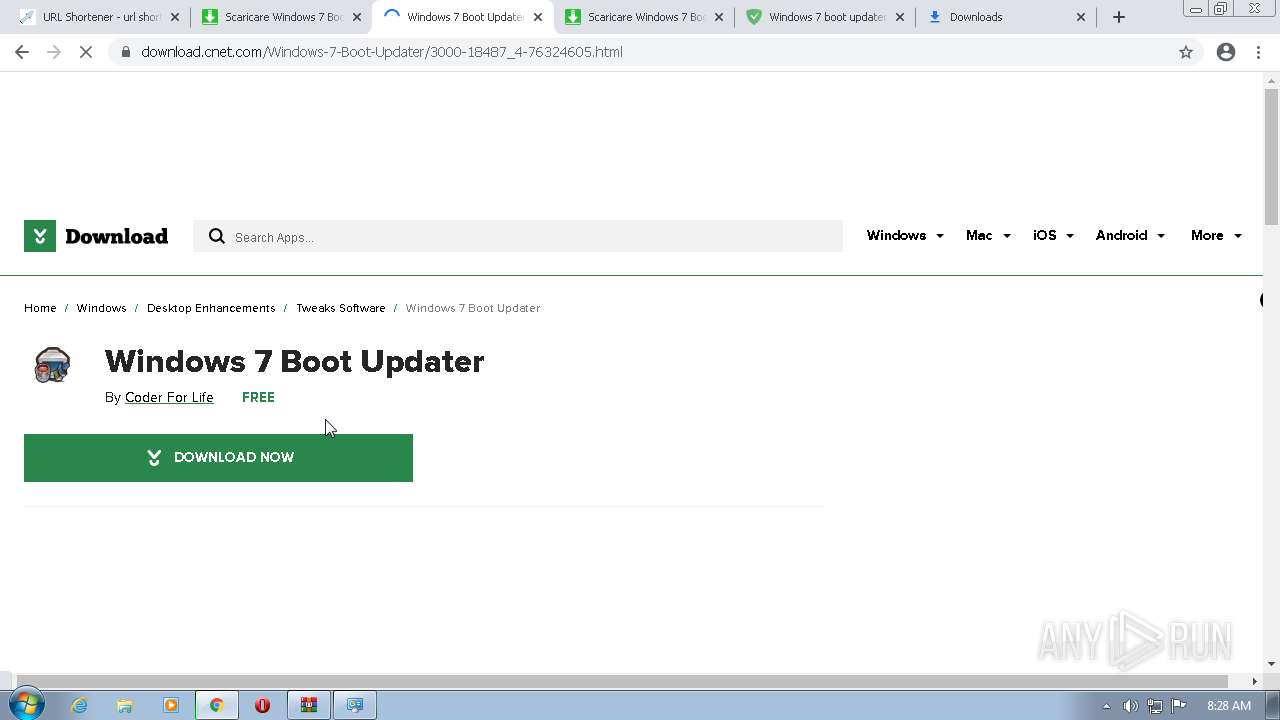Open the Tweaks Software breadcrumb link
Screen dimensions: 1280x720
pos(341,308)
